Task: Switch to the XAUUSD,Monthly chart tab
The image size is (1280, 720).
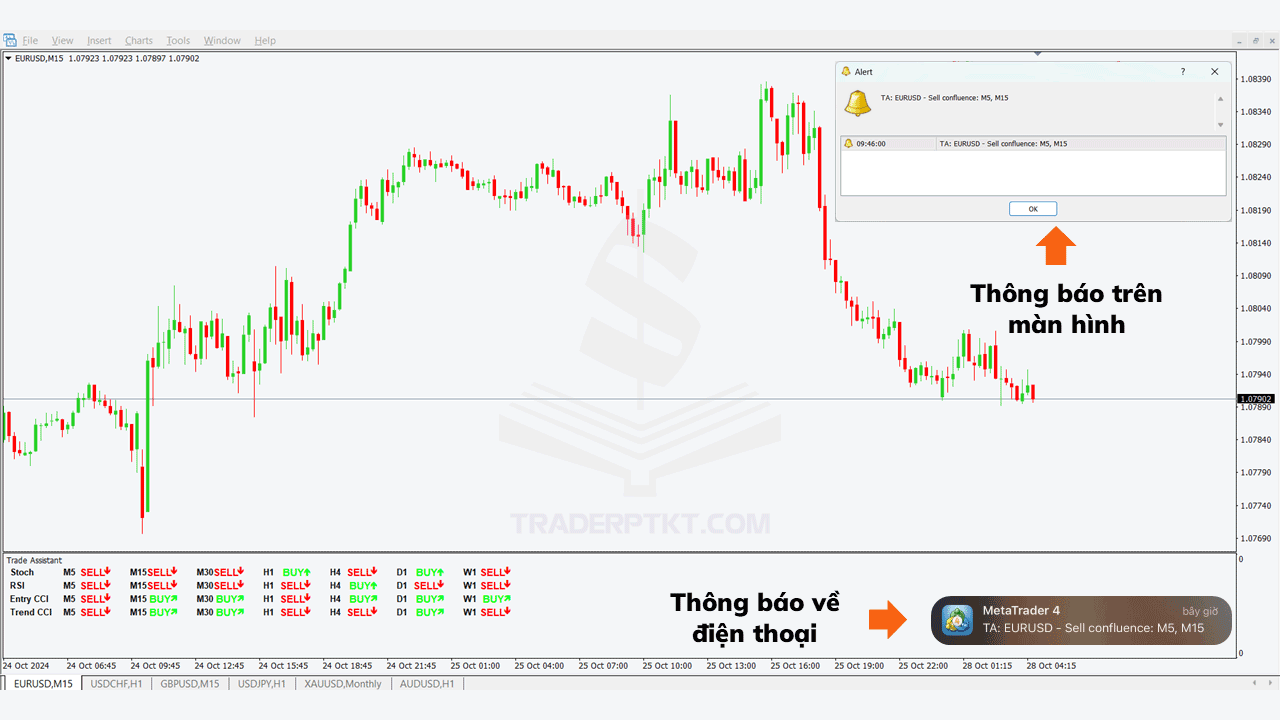Action: coord(343,684)
